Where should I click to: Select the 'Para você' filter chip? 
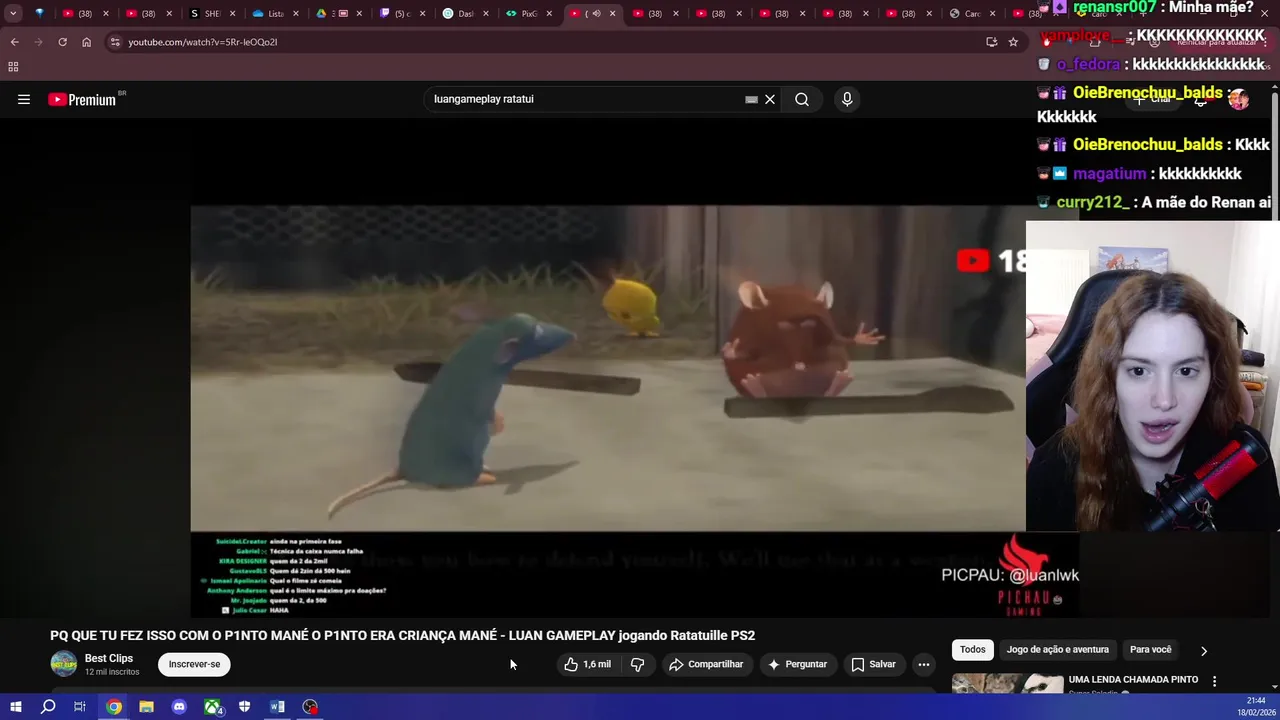coord(1150,650)
